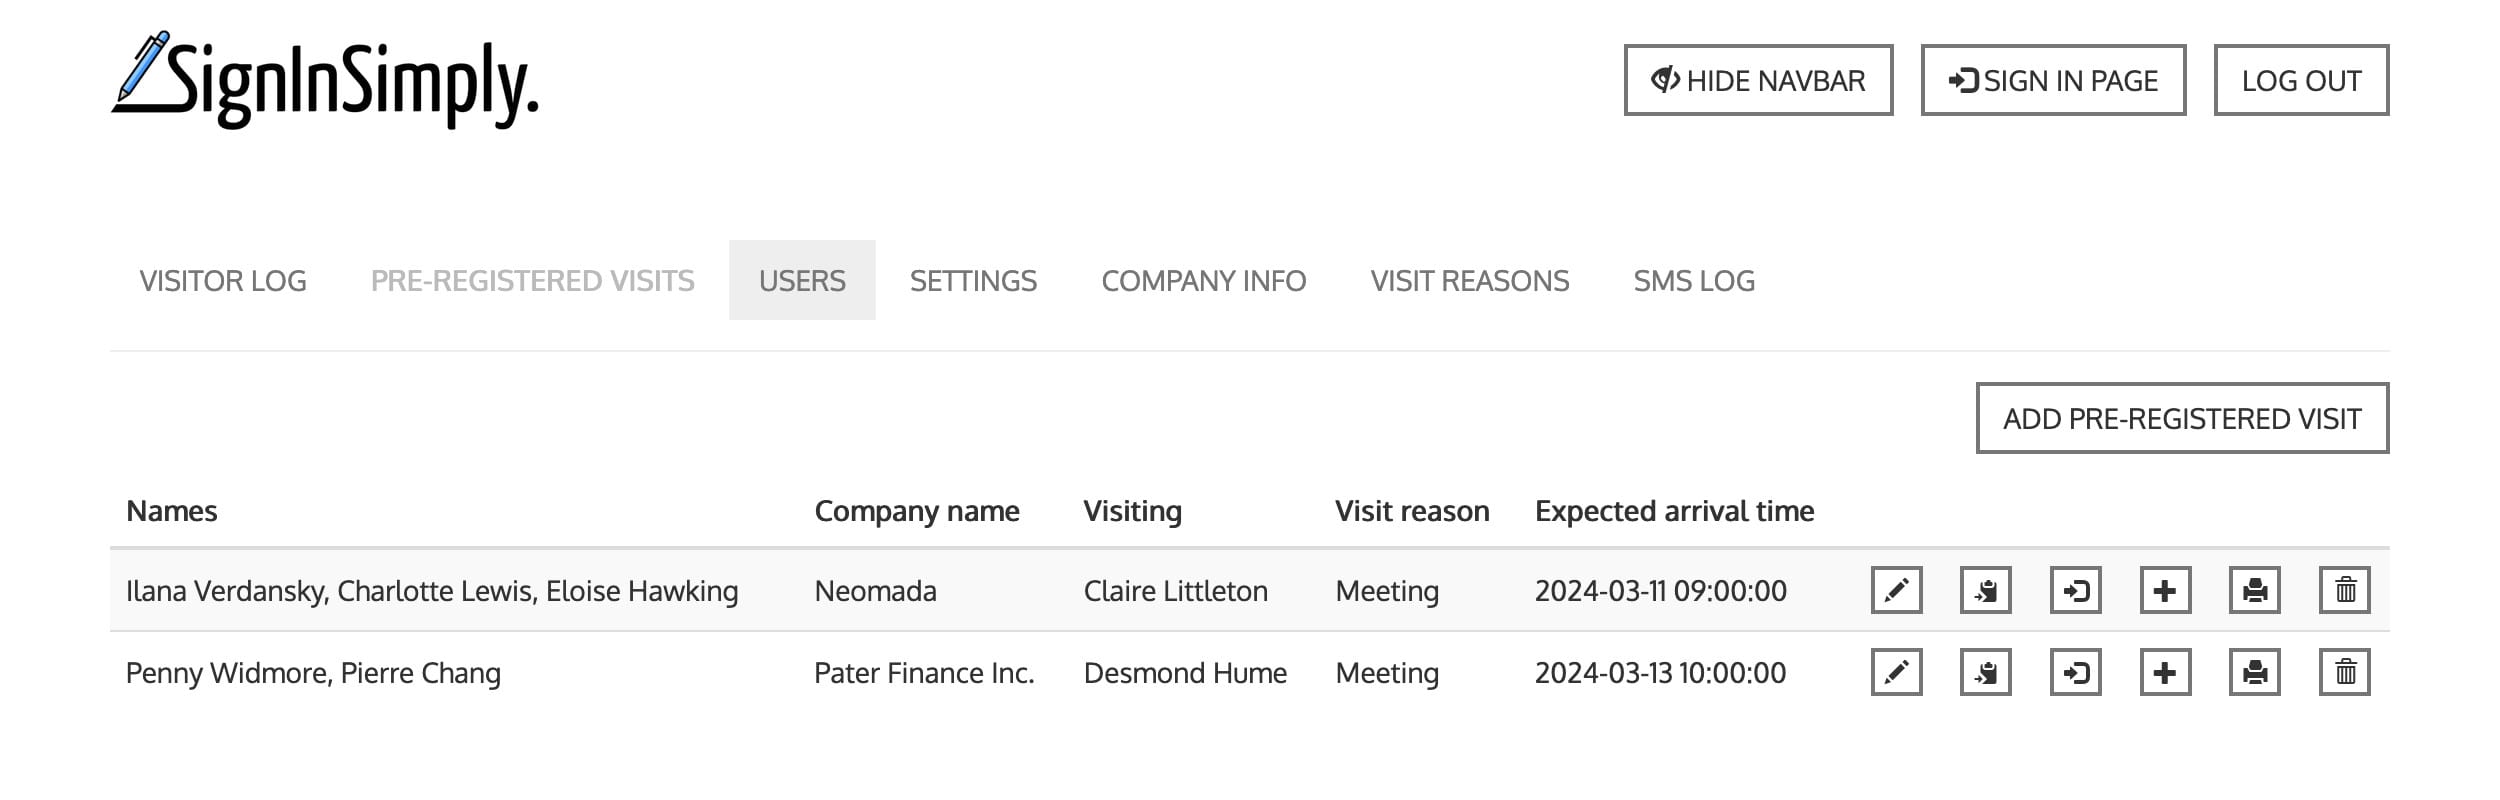The width and height of the screenshot is (2500, 800).
Task: Click the SignInSimply logo
Action: click(x=325, y=82)
